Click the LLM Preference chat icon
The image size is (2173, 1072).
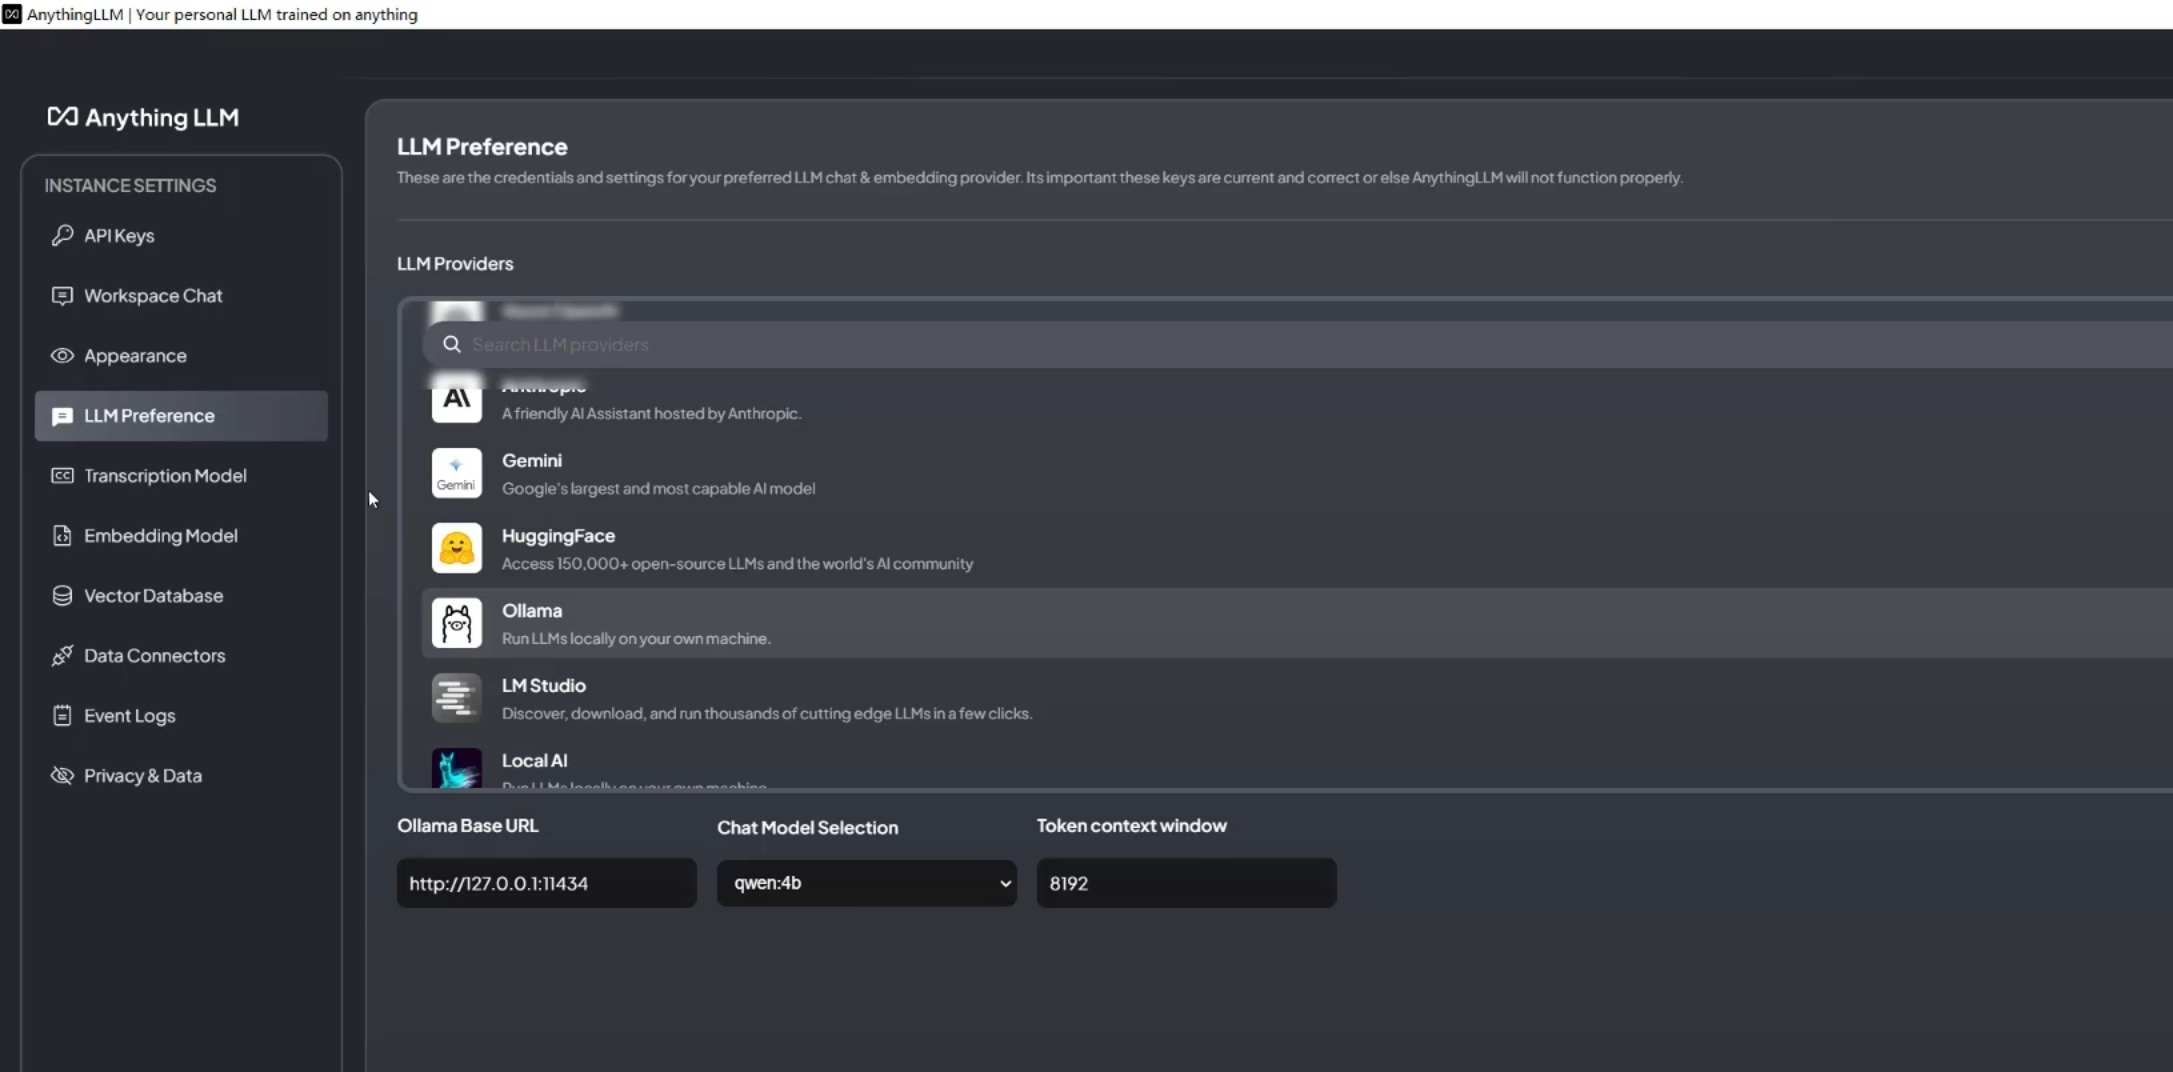coord(62,416)
